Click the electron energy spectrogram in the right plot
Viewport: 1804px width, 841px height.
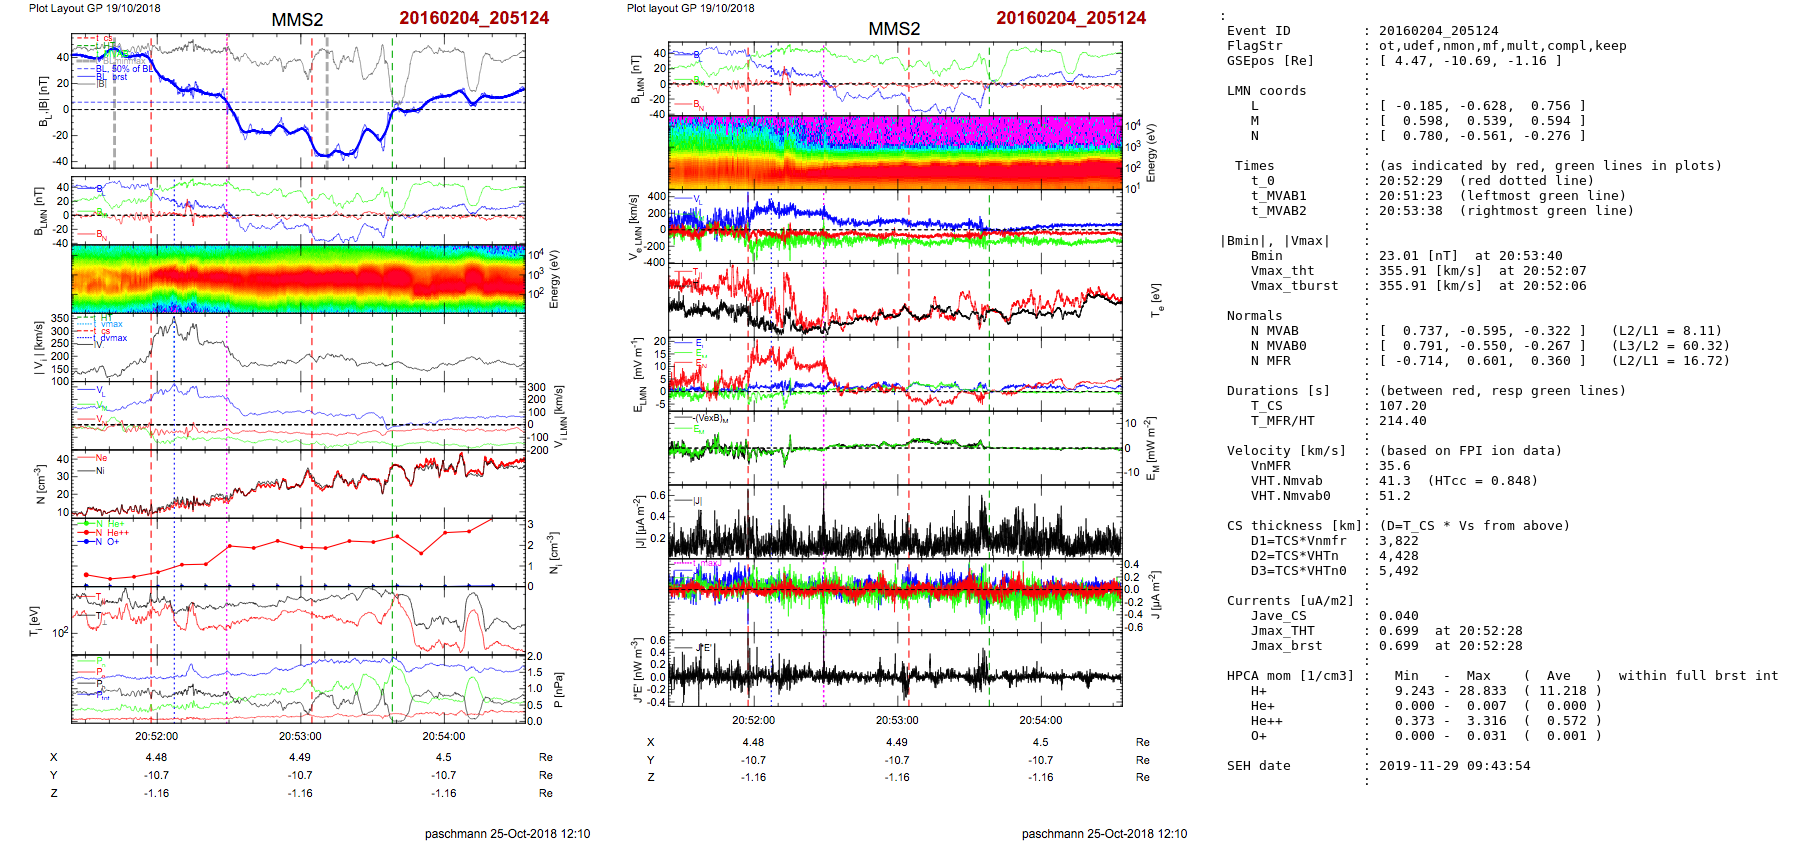click(895, 152)
